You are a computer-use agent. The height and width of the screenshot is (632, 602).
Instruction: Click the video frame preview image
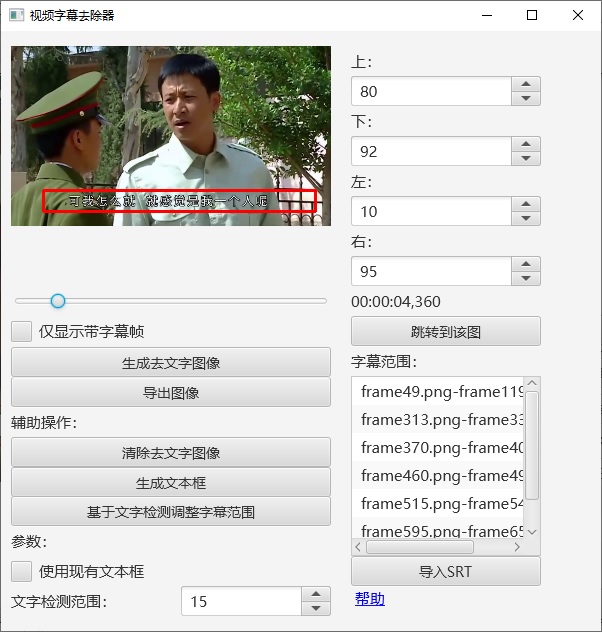pos(171,136)
